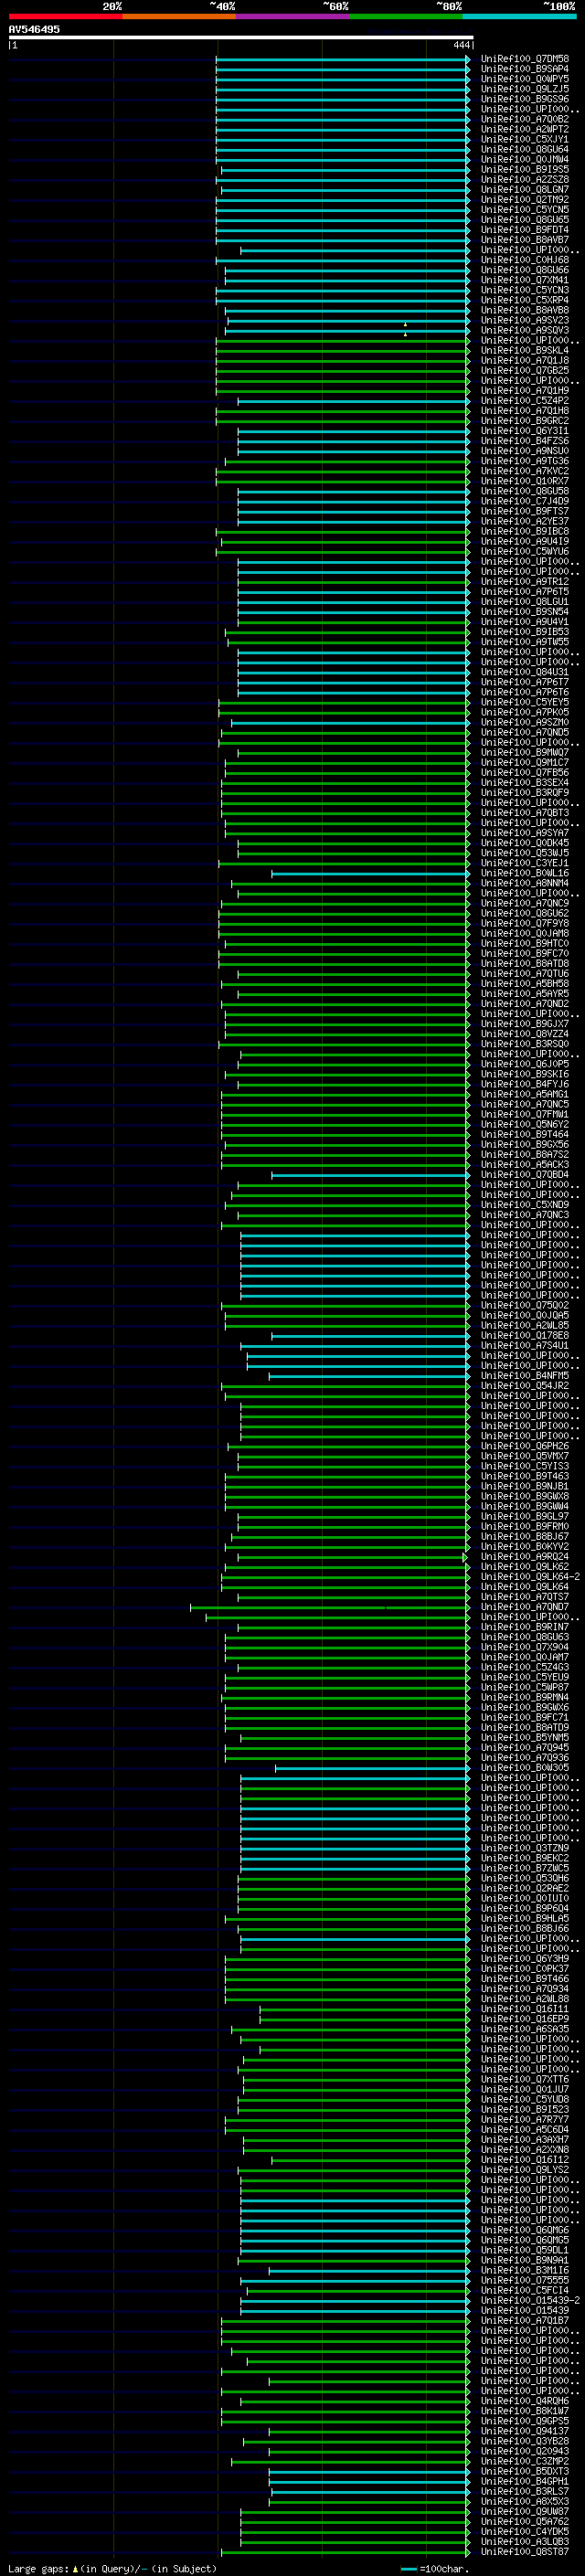
Task: Select the query label AV546495
Action: [34, 29]
